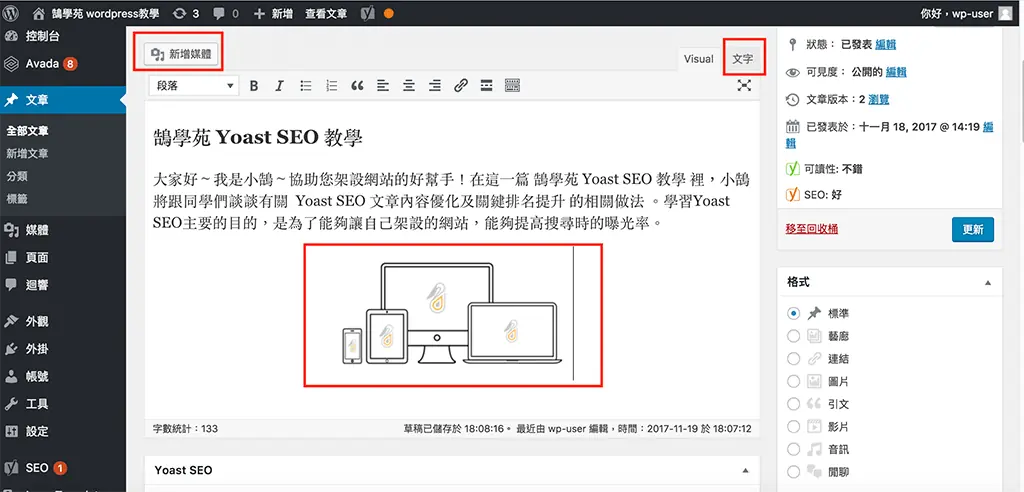The height and width of the screenshot is (492, 1024).
Task: Select the 藝廊 gallery format radio
Action: (793, 336)
